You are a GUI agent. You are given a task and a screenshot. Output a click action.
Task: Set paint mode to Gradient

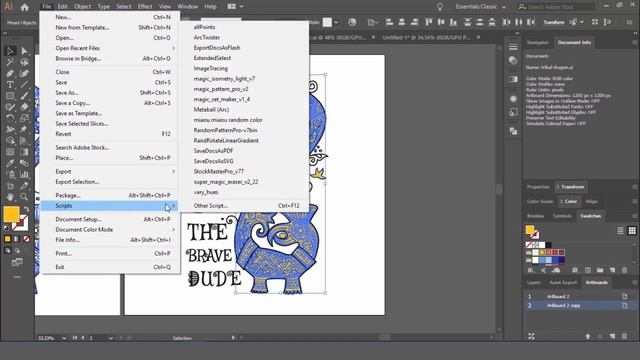(x=17, y=239)
